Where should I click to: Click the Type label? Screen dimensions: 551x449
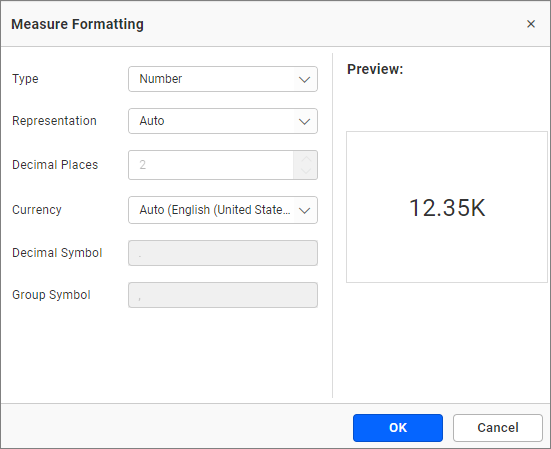[x=25, y=79]
